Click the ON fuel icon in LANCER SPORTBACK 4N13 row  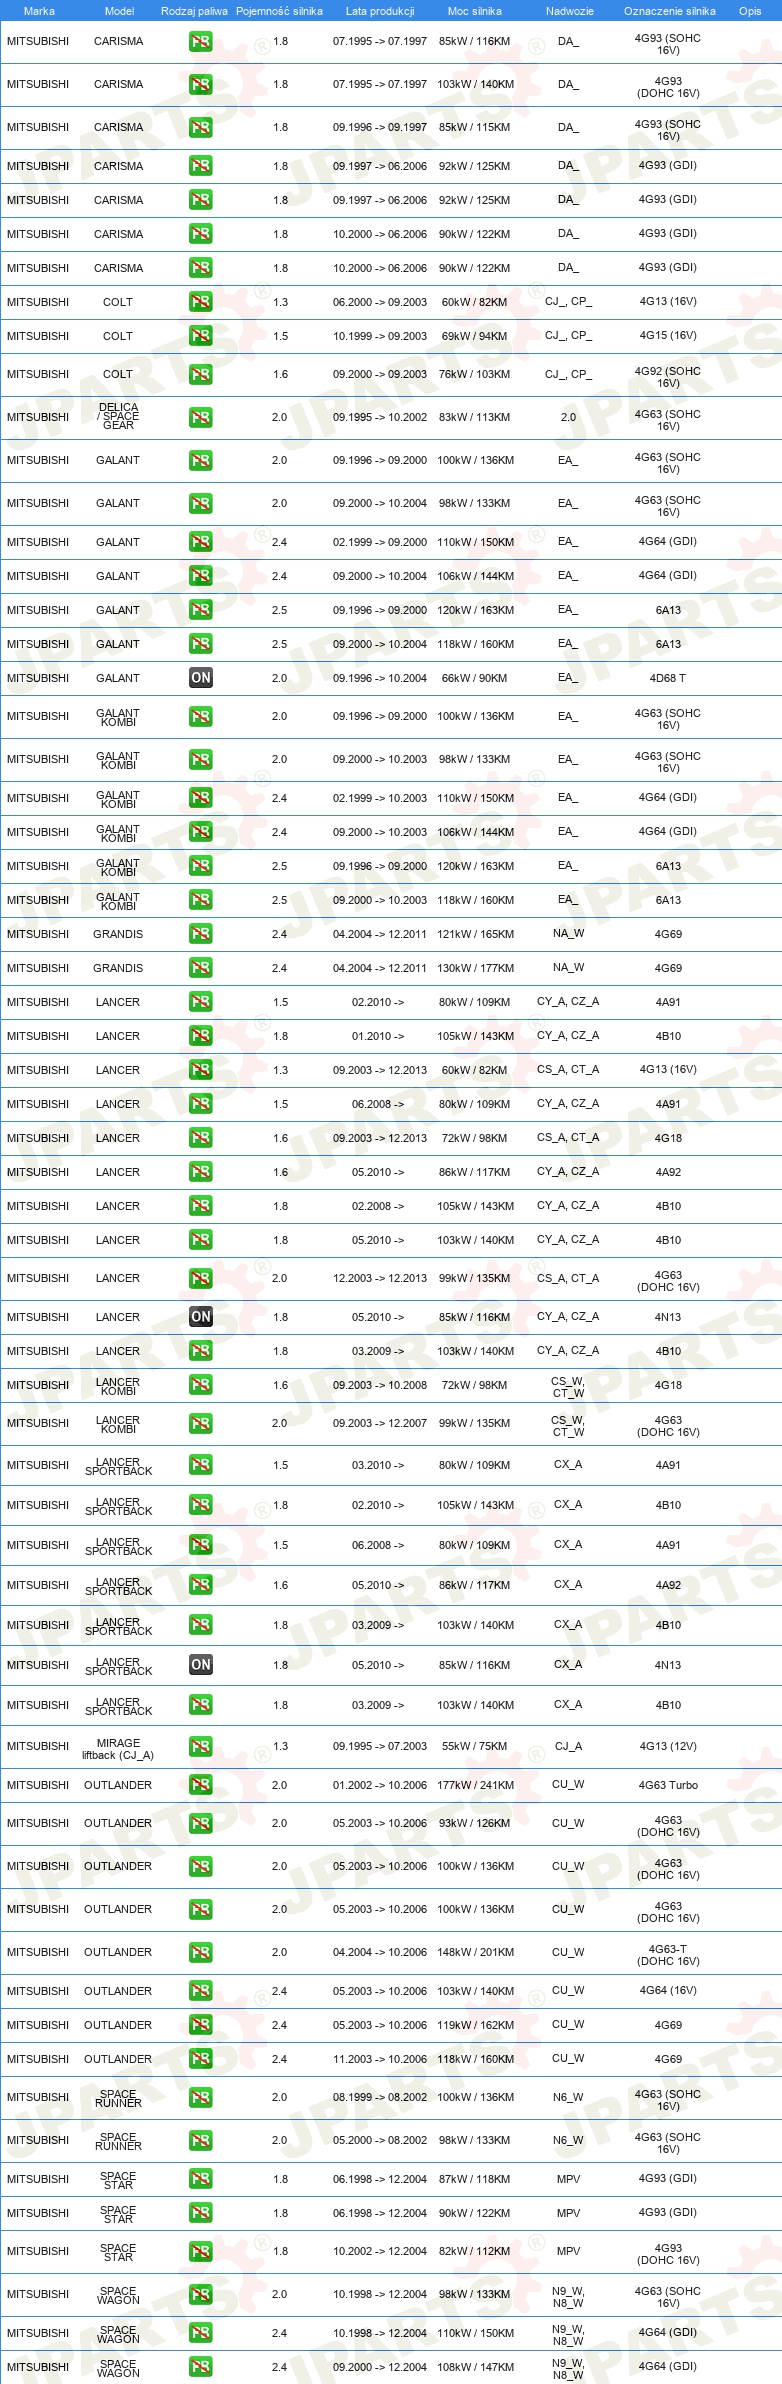(x=200, y=1665)
